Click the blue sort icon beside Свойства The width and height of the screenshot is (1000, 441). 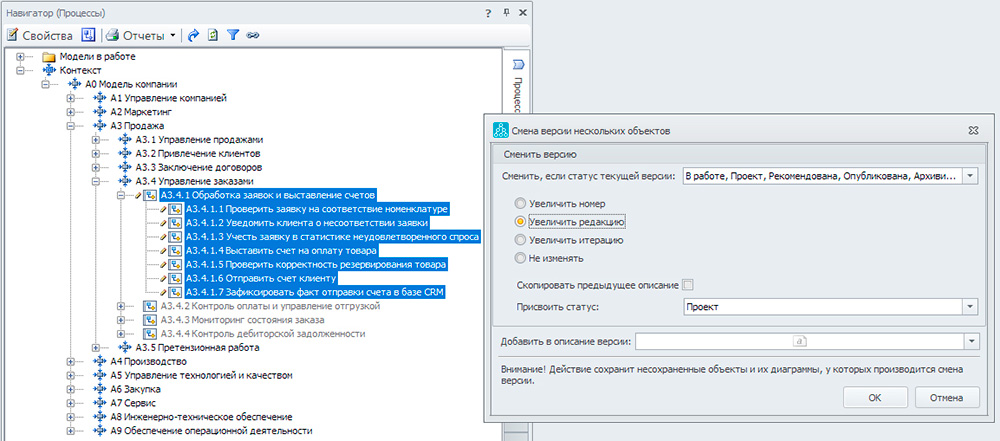[x=88, y=35]
